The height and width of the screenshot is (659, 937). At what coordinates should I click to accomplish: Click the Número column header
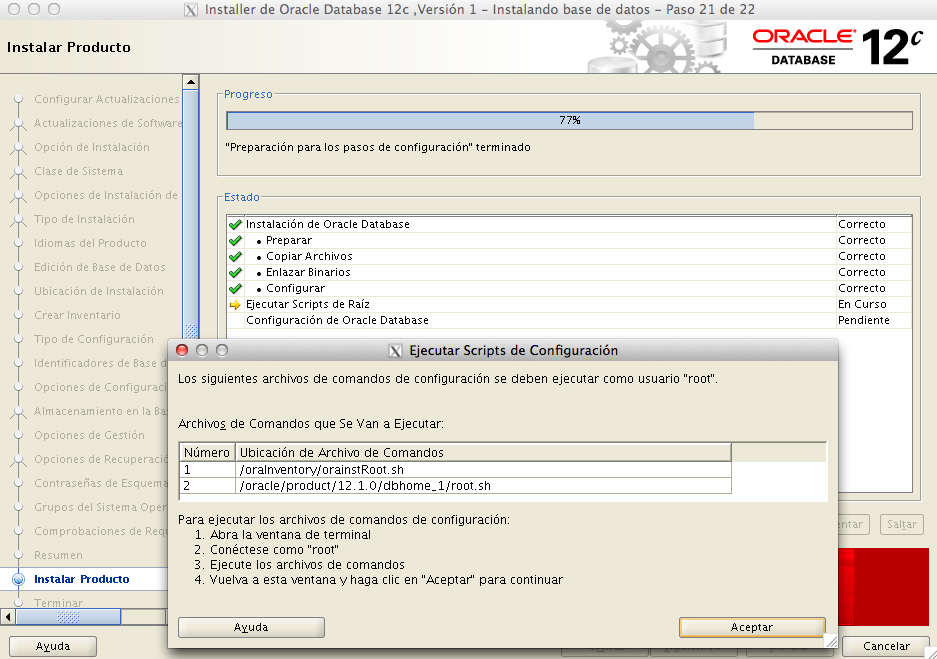click(x=207, y=453)
